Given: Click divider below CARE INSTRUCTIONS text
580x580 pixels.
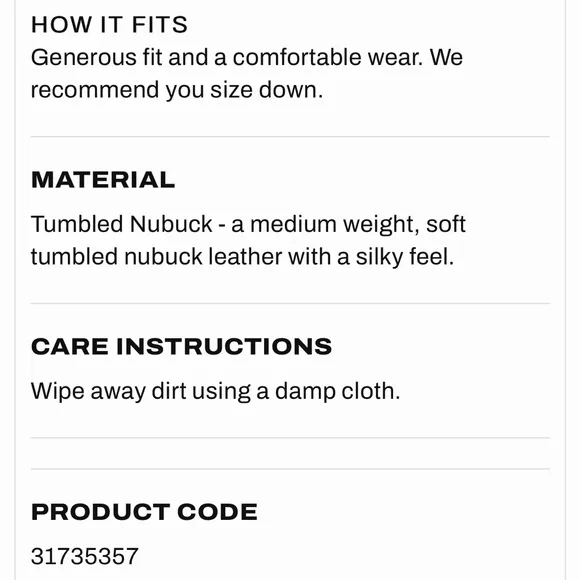Looking at the screenshot, I should coord(290,438).
